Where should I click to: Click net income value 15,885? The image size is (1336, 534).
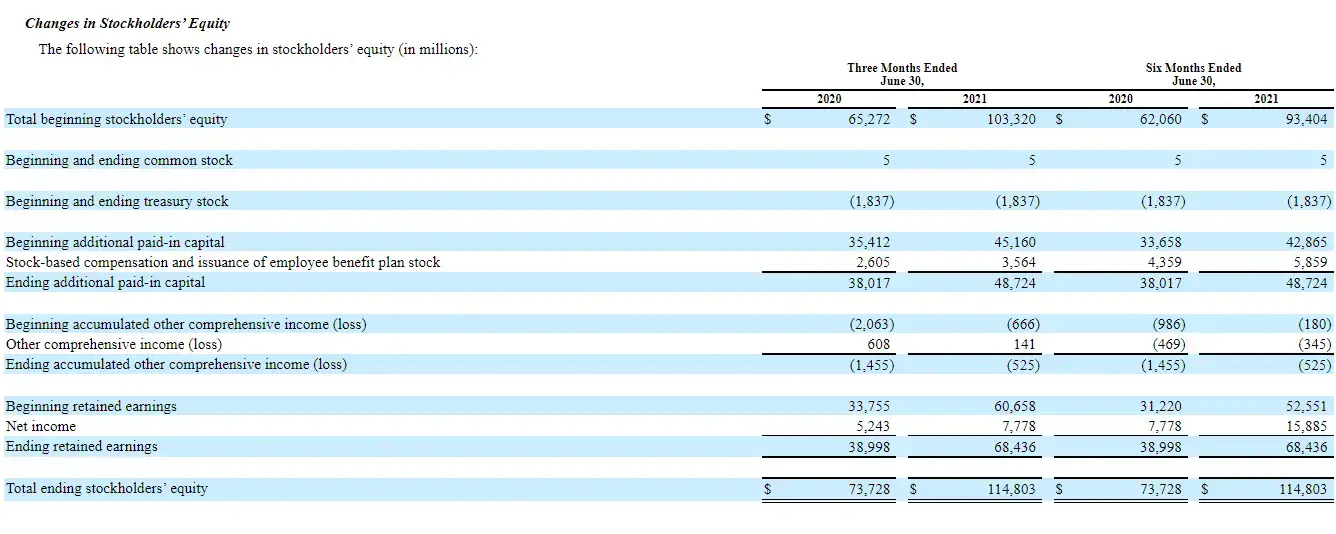(1307, 426)
